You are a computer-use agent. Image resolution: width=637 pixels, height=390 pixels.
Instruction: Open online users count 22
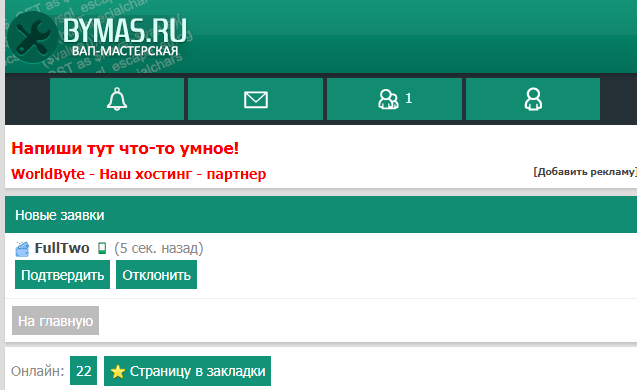point(84,370)
